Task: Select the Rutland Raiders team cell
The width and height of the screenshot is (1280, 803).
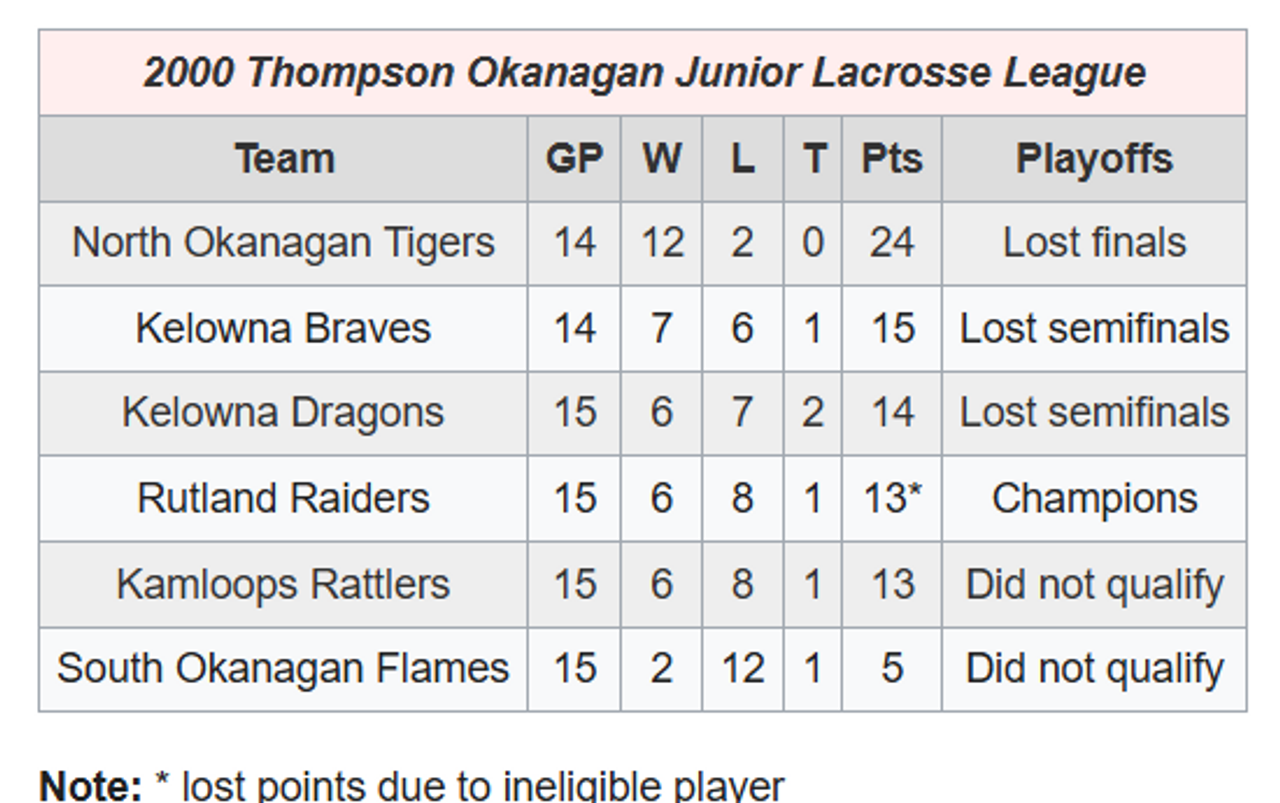Action: [284, 498]
